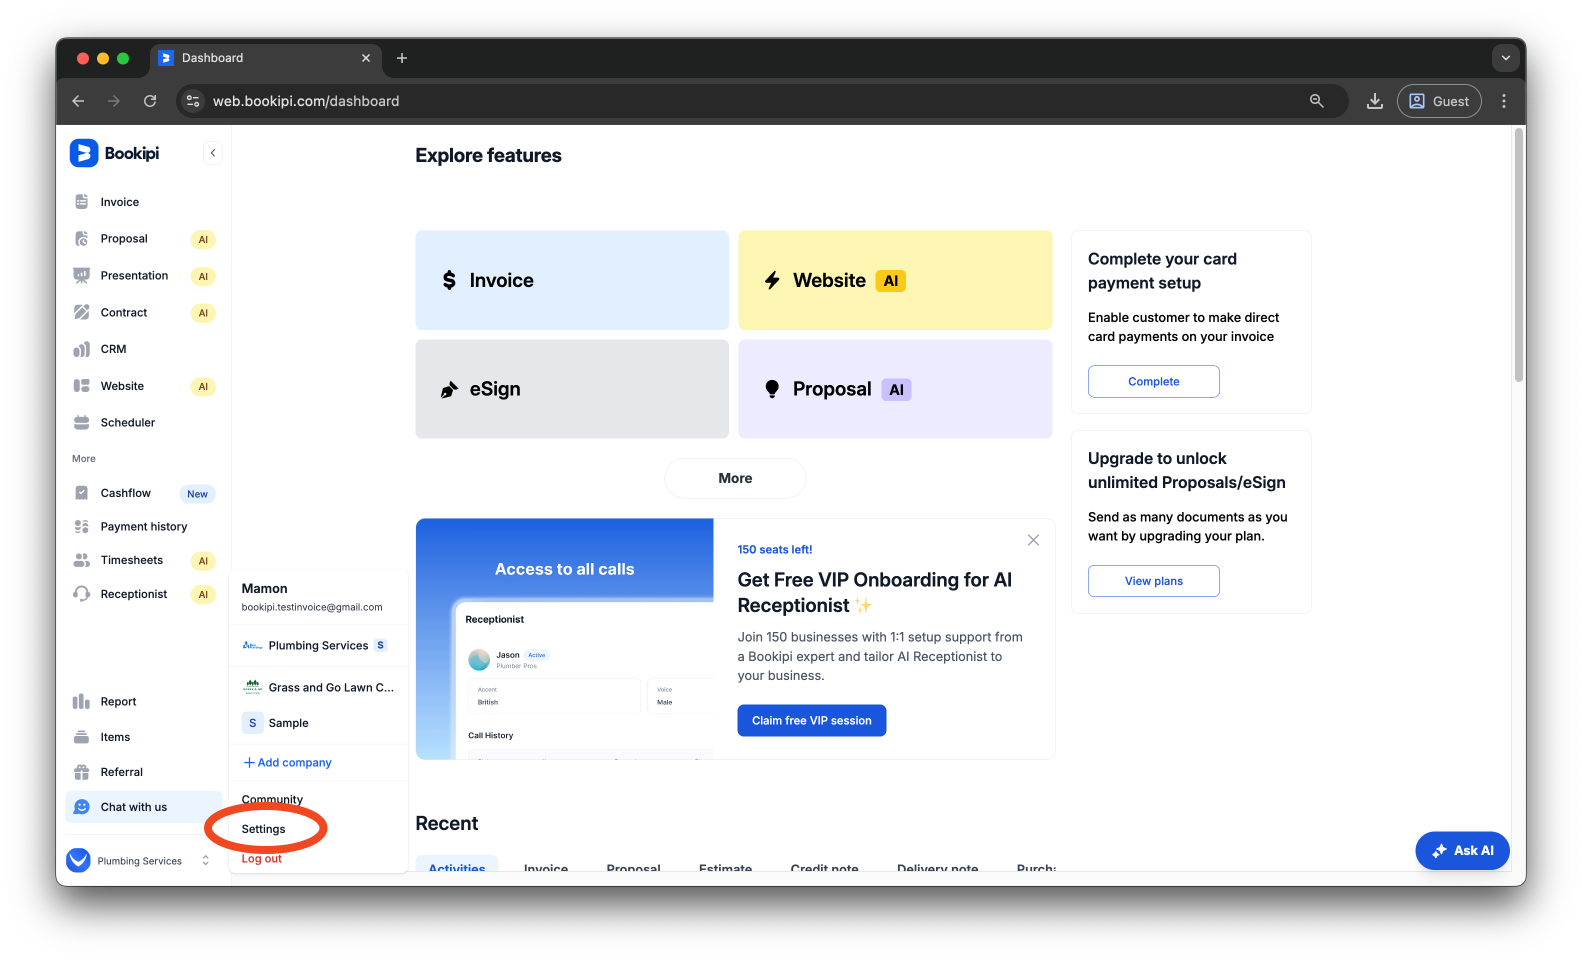Open the browser downloads icon

pos(1375,101)
